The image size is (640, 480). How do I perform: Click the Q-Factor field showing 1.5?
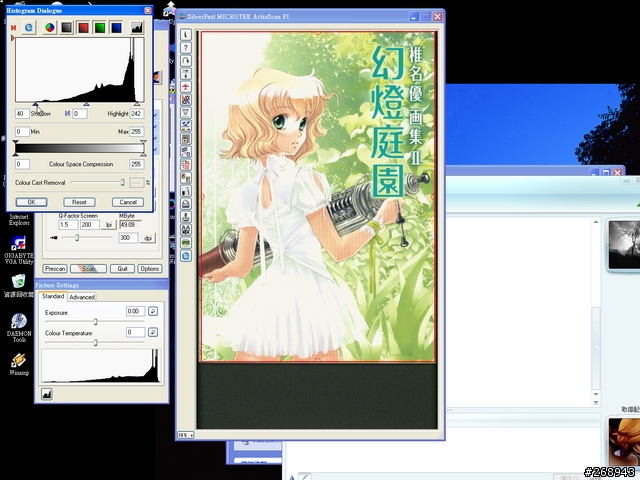click(68, 224)
